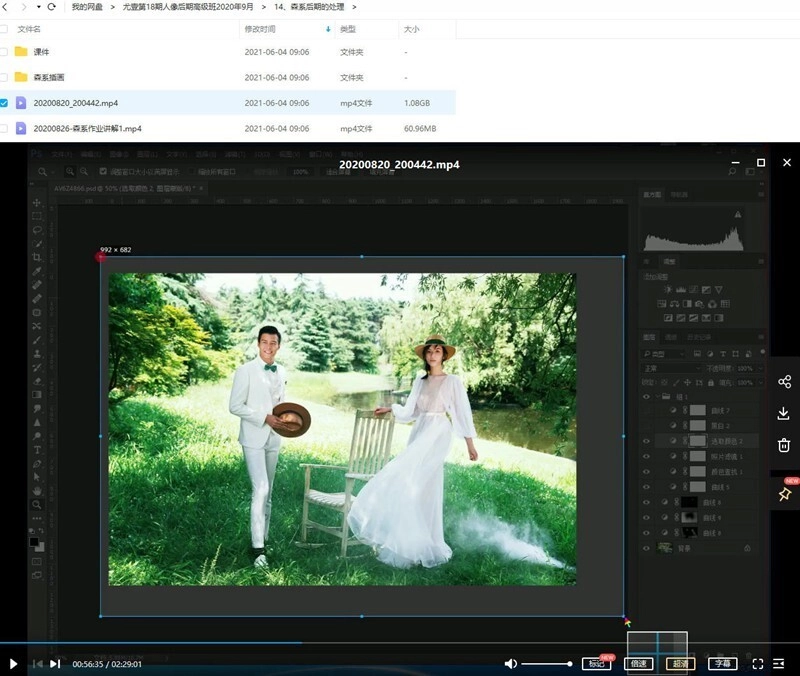
Task: Click the pin icon with the NEW badge
Action: point(783,492)
